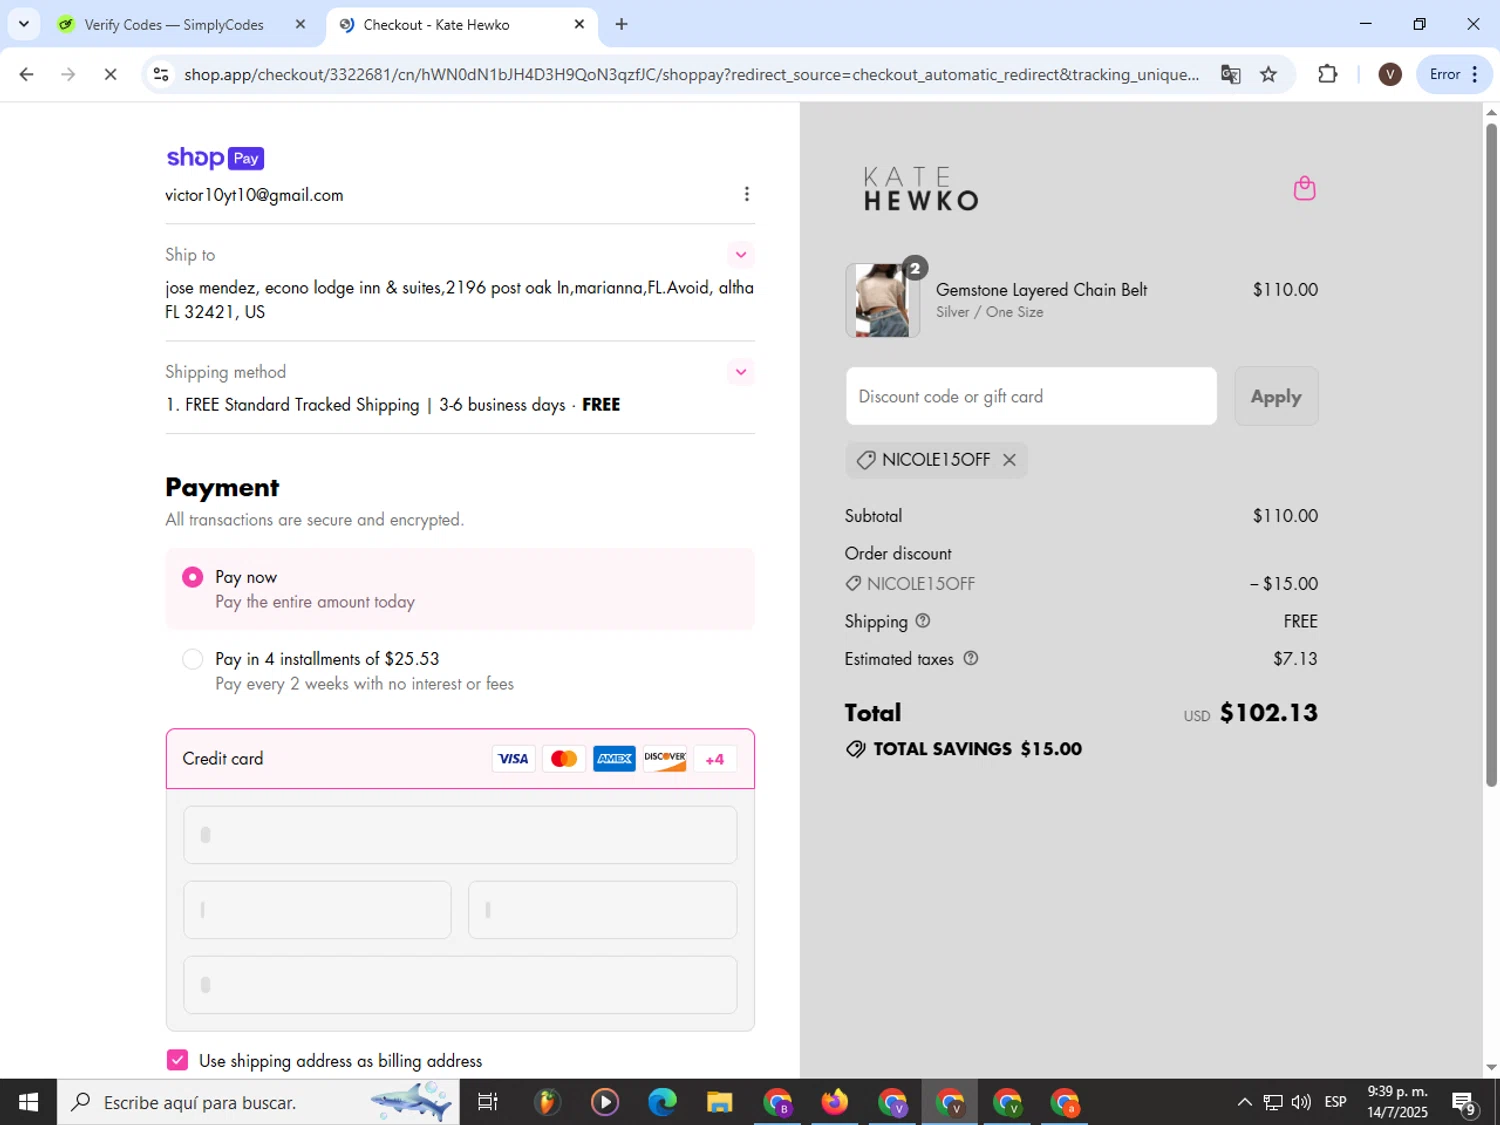This screenshot has height=1125, width=1500.
Task: Open the notification center icon
Action: [x=1465, y=1102]
